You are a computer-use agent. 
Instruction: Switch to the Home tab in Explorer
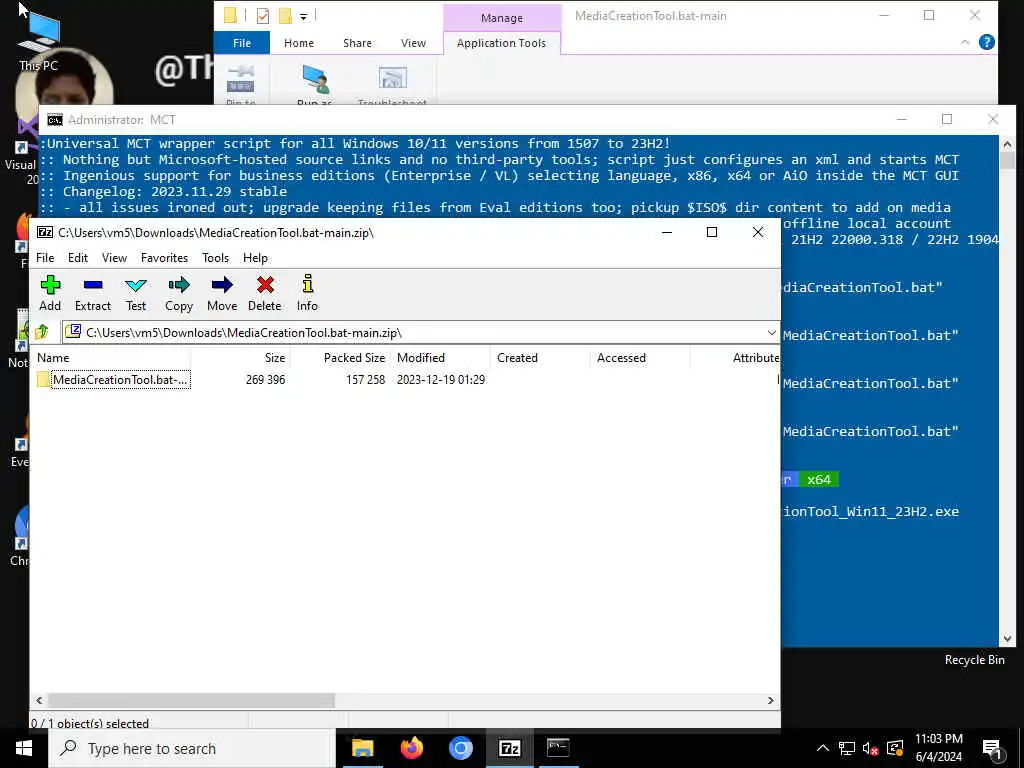pyautogui.click(x=298, y=43)
